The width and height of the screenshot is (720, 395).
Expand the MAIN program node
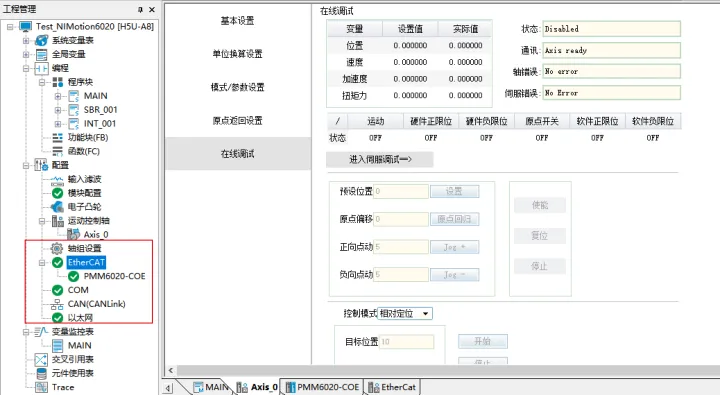coord(58,96)
